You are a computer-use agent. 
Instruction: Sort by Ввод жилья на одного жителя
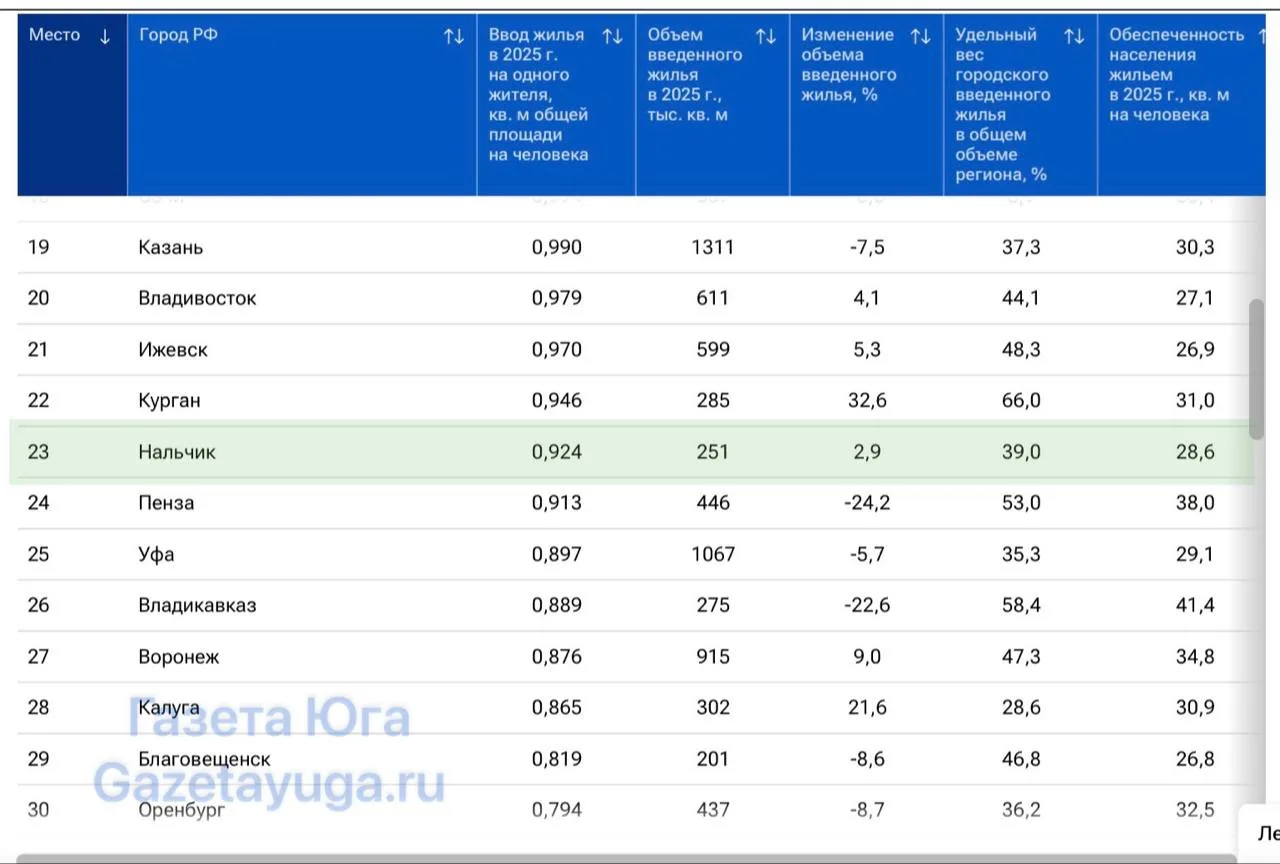(612, 37)
